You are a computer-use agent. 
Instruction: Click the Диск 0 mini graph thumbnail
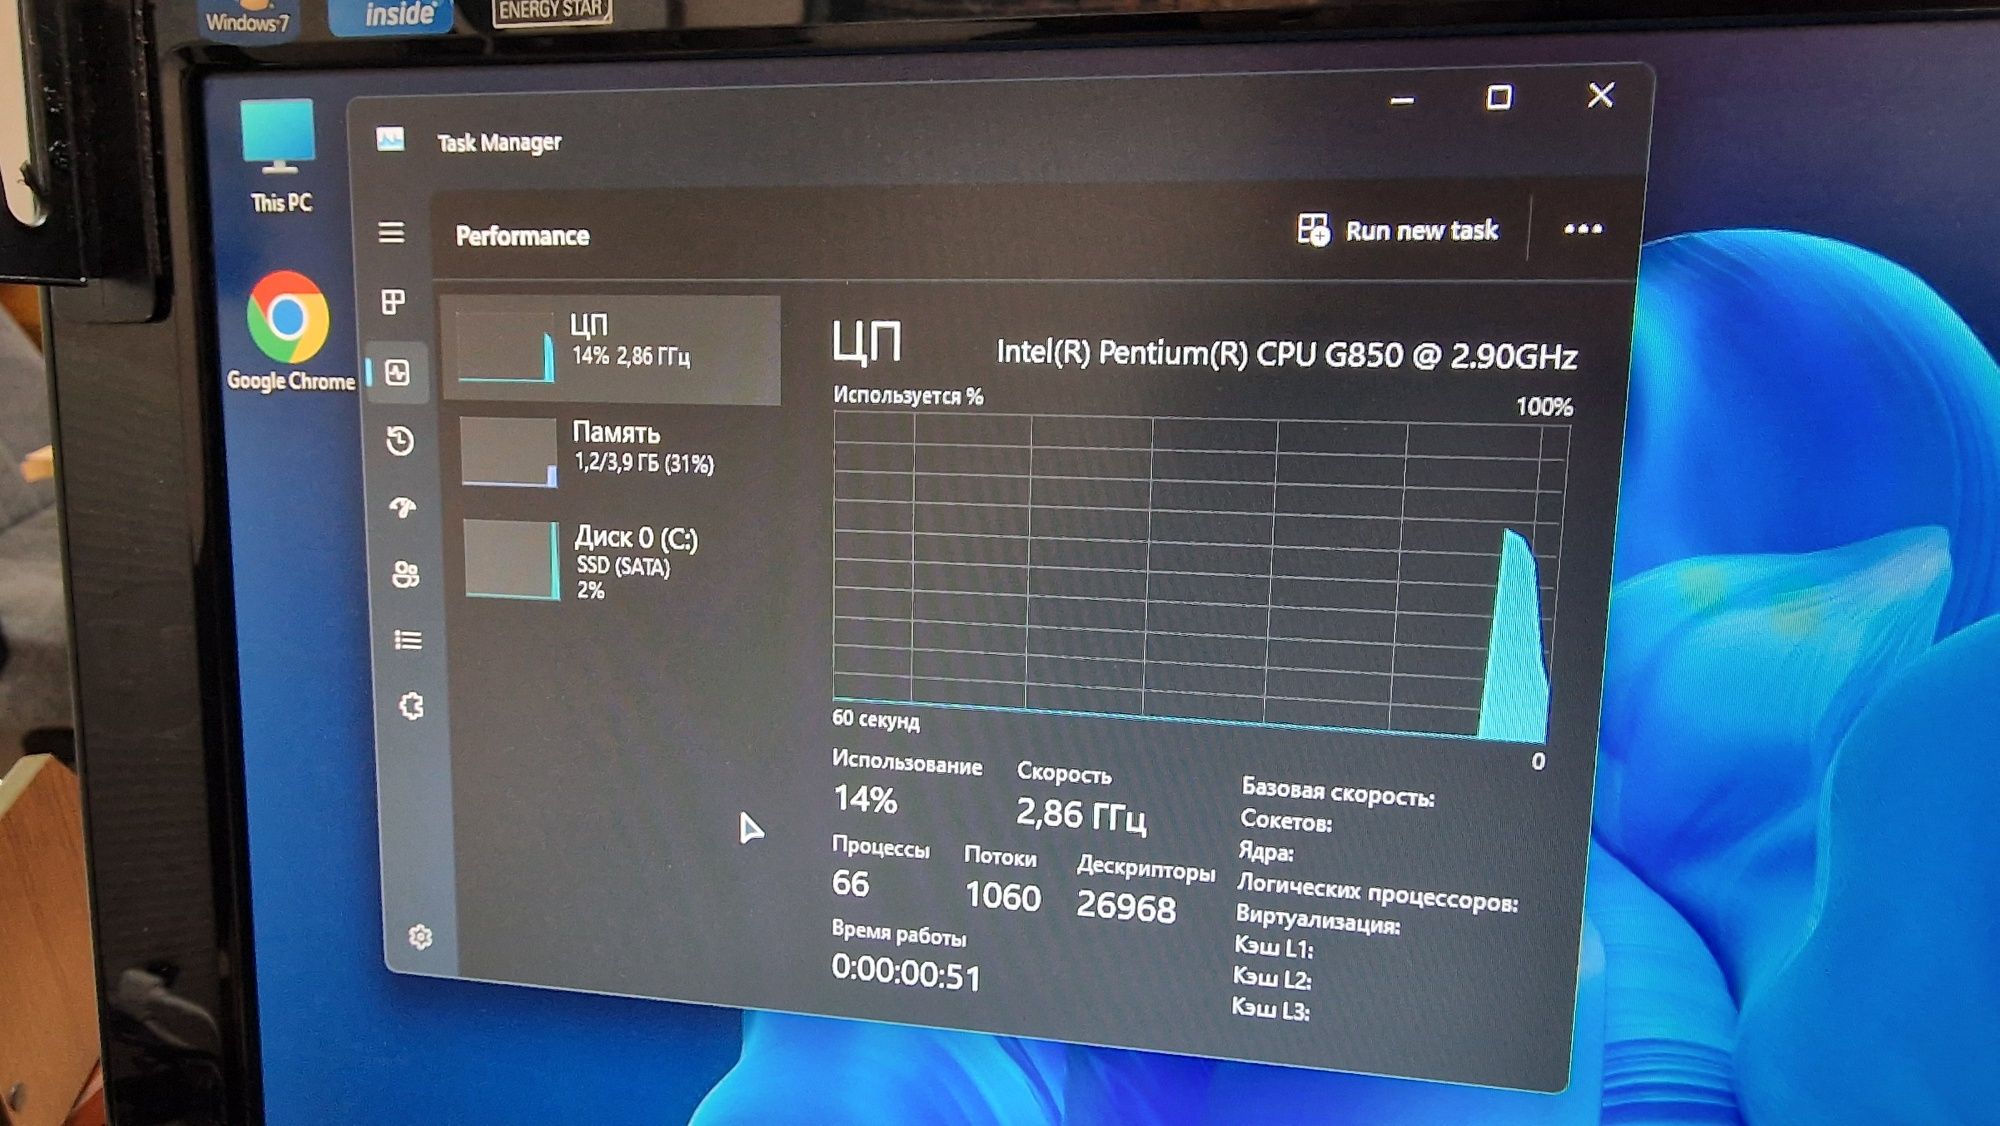512,560
